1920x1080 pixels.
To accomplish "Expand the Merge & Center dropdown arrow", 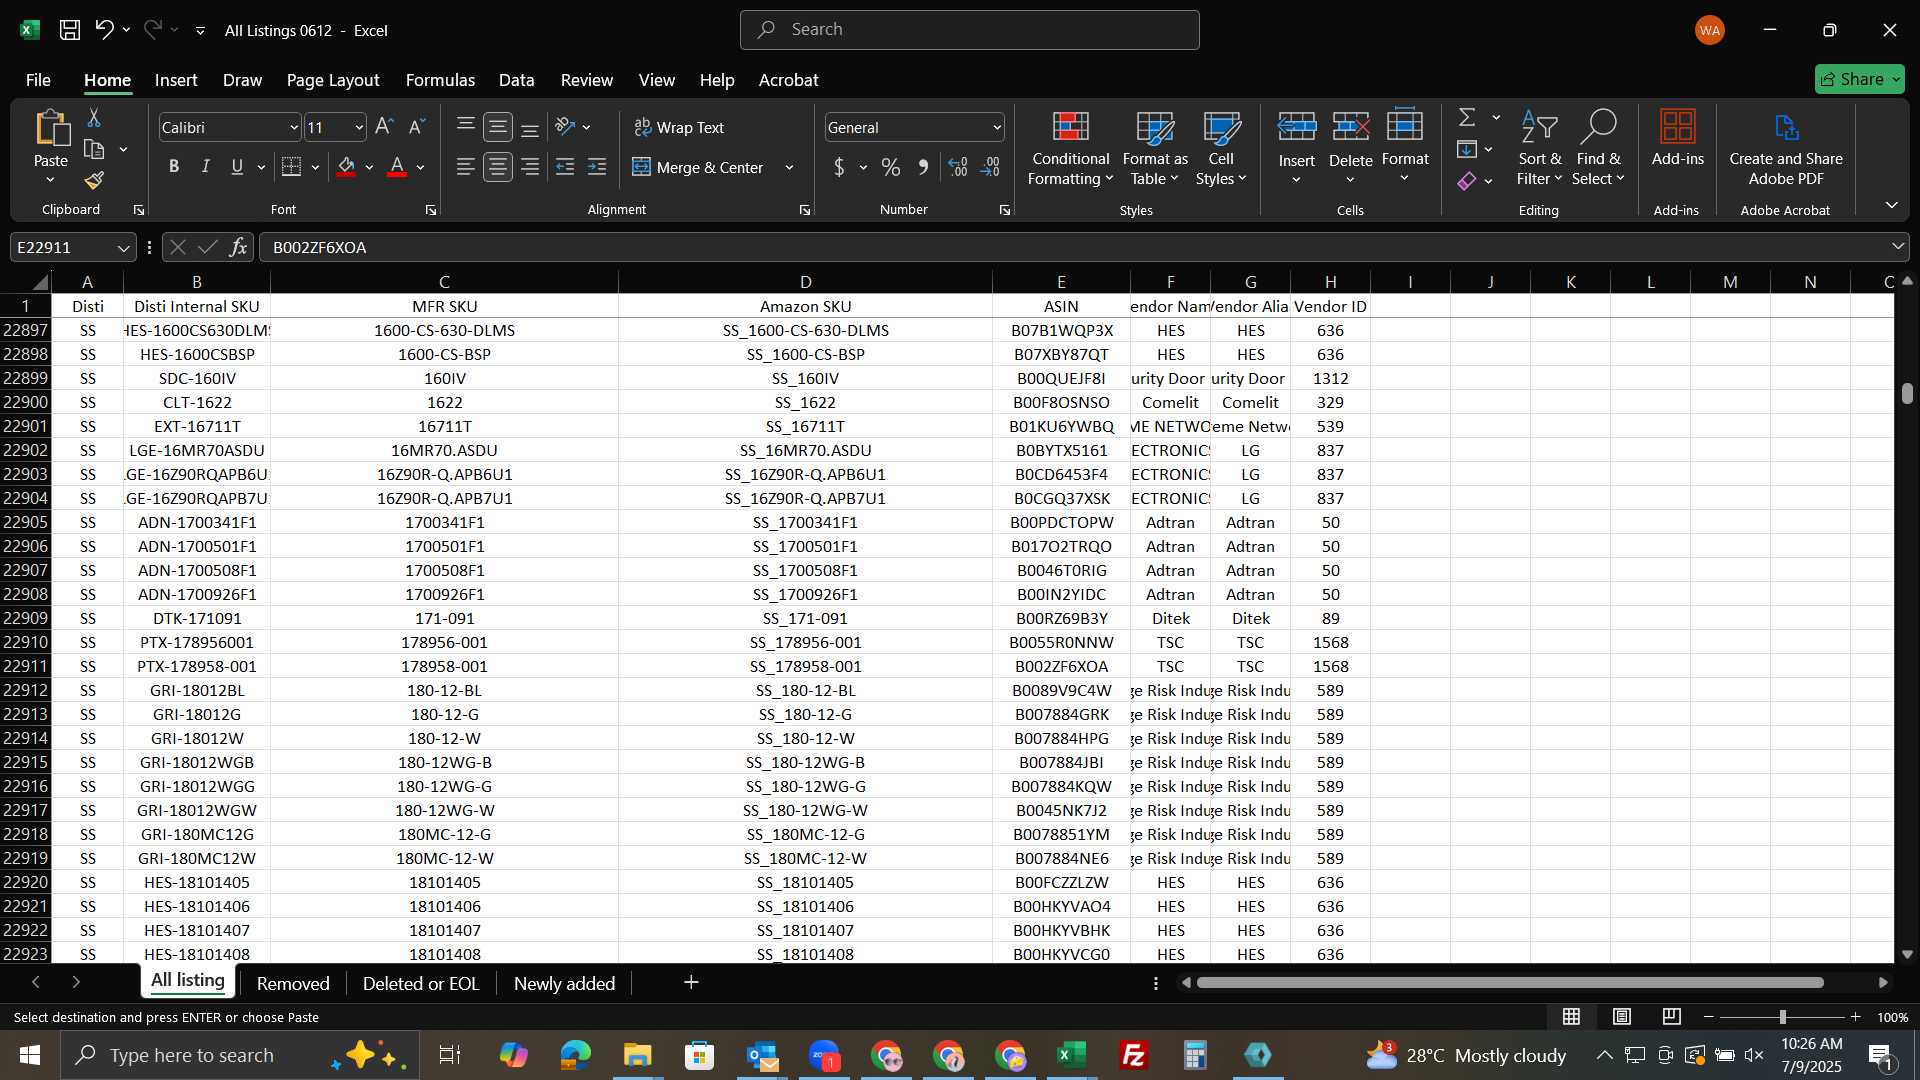I will pyautogui.click(x=789, y=167).
